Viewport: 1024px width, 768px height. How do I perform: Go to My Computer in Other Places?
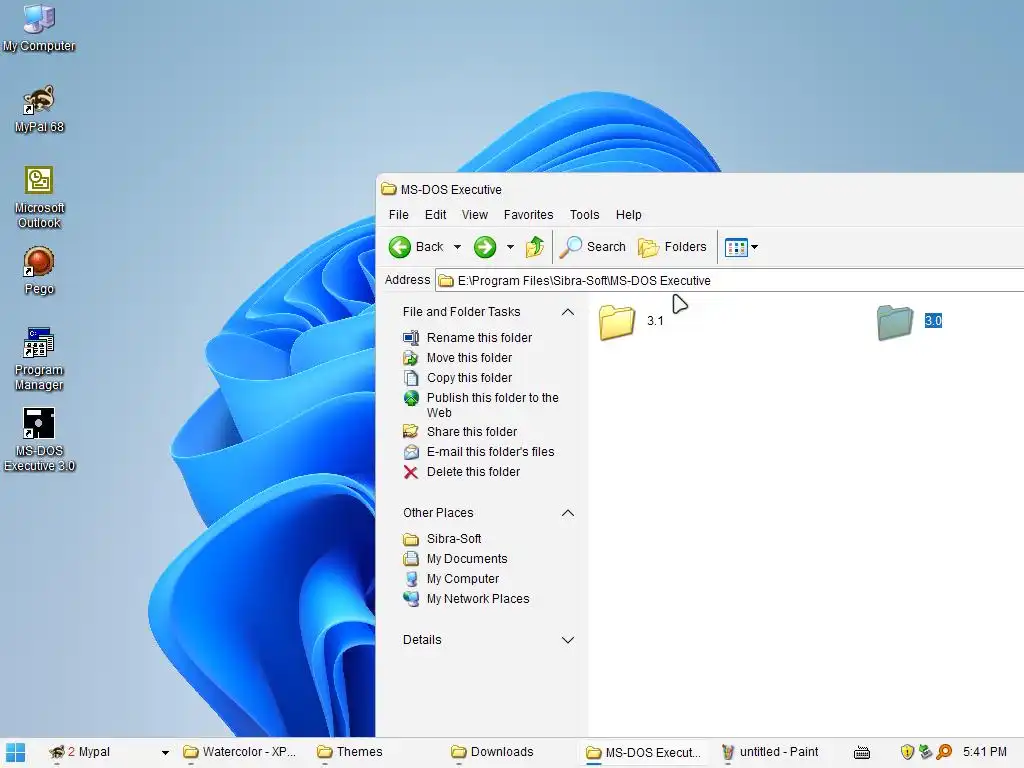click(462, 579)
